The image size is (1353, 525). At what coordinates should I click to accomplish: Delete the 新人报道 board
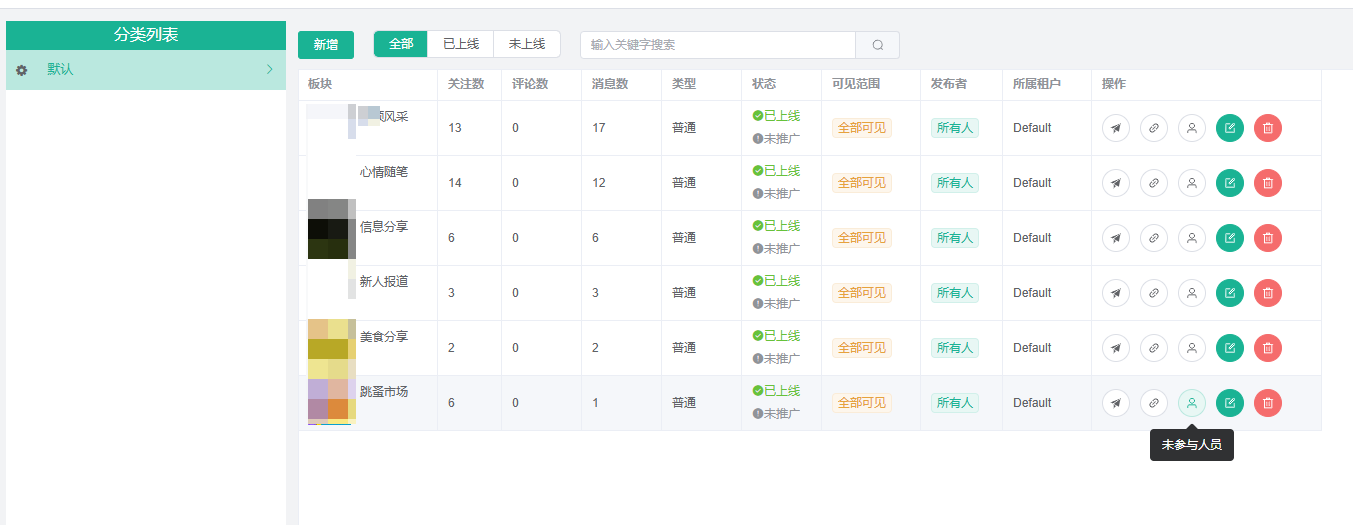(1268, 293)
